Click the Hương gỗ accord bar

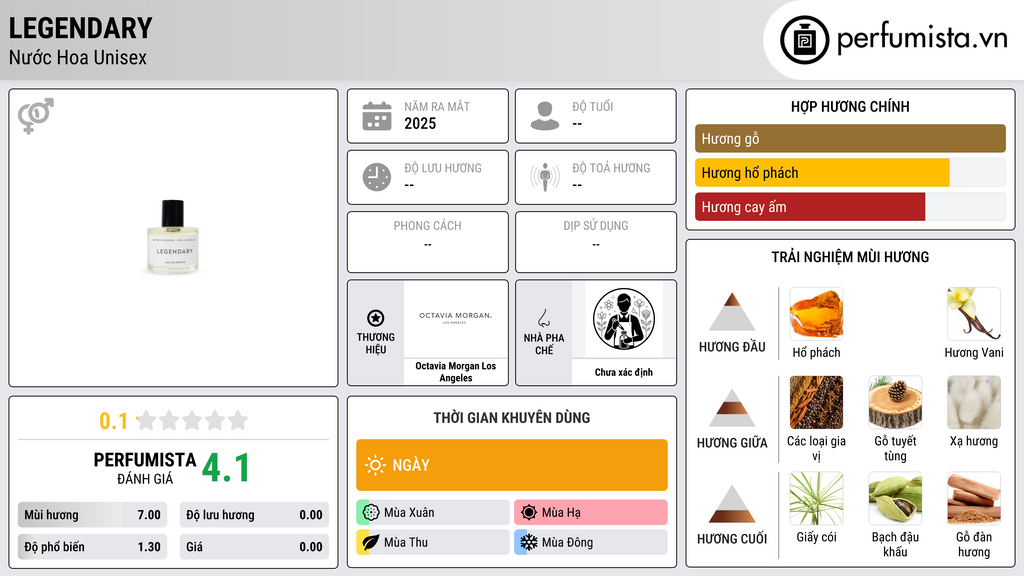(x=850, y=138)
